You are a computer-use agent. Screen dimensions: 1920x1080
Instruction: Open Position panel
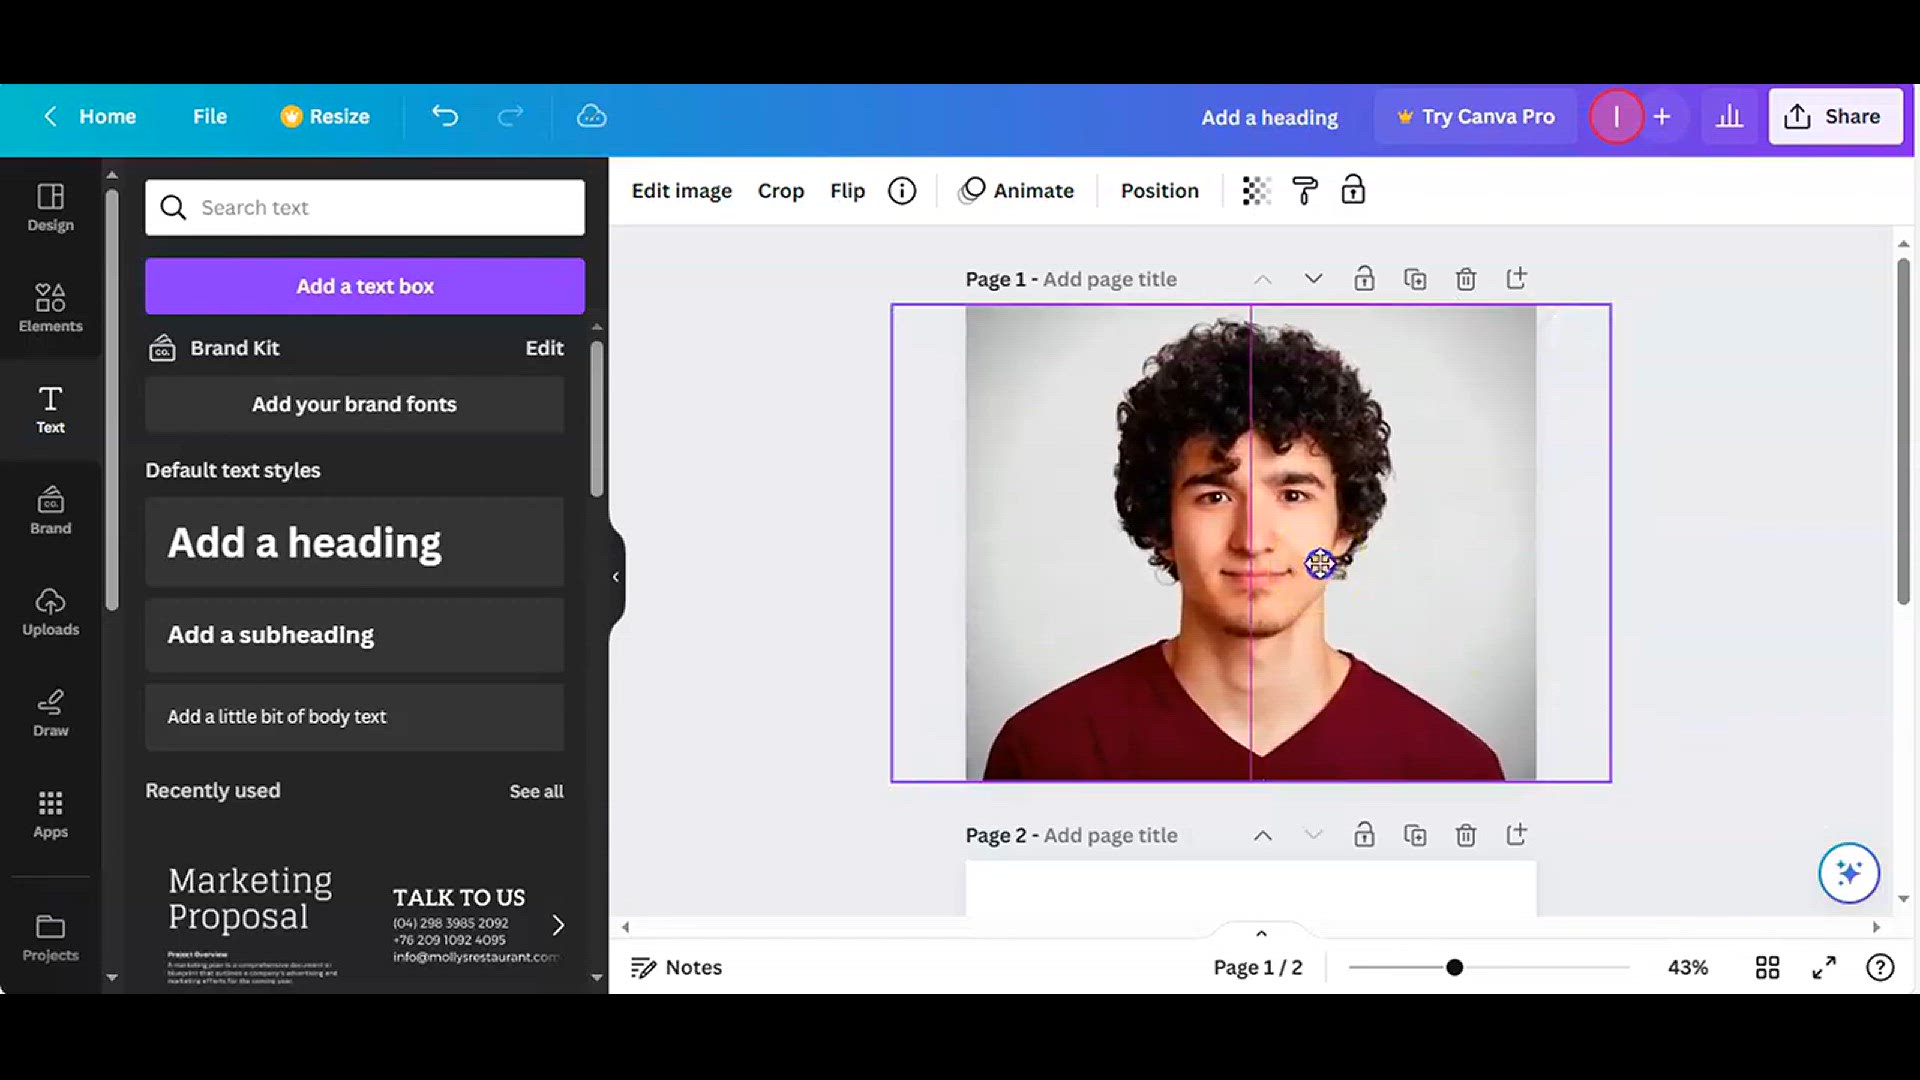pyautogui.click(x=1159, y=190)
